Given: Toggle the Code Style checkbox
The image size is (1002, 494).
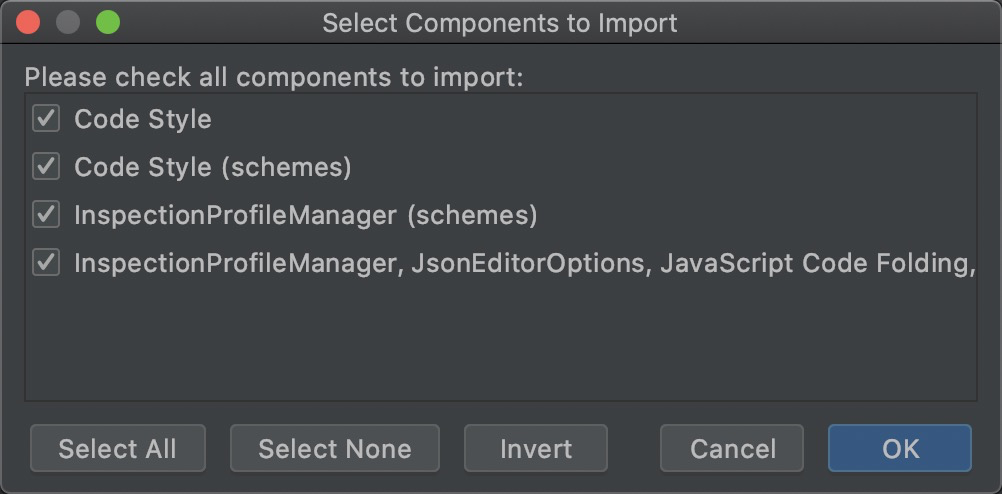Looking at the screenshot, I should coord(46,119).
